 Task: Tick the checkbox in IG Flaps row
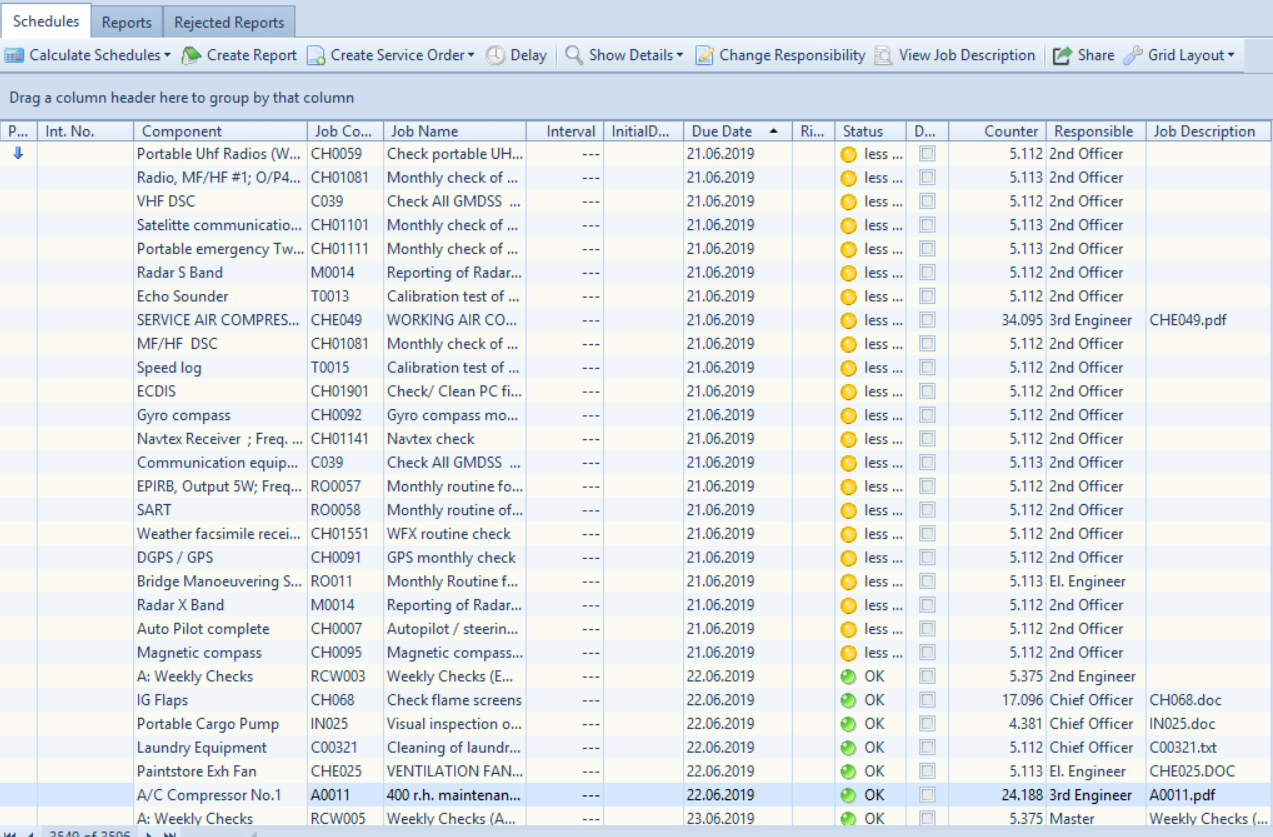(927, 700)
